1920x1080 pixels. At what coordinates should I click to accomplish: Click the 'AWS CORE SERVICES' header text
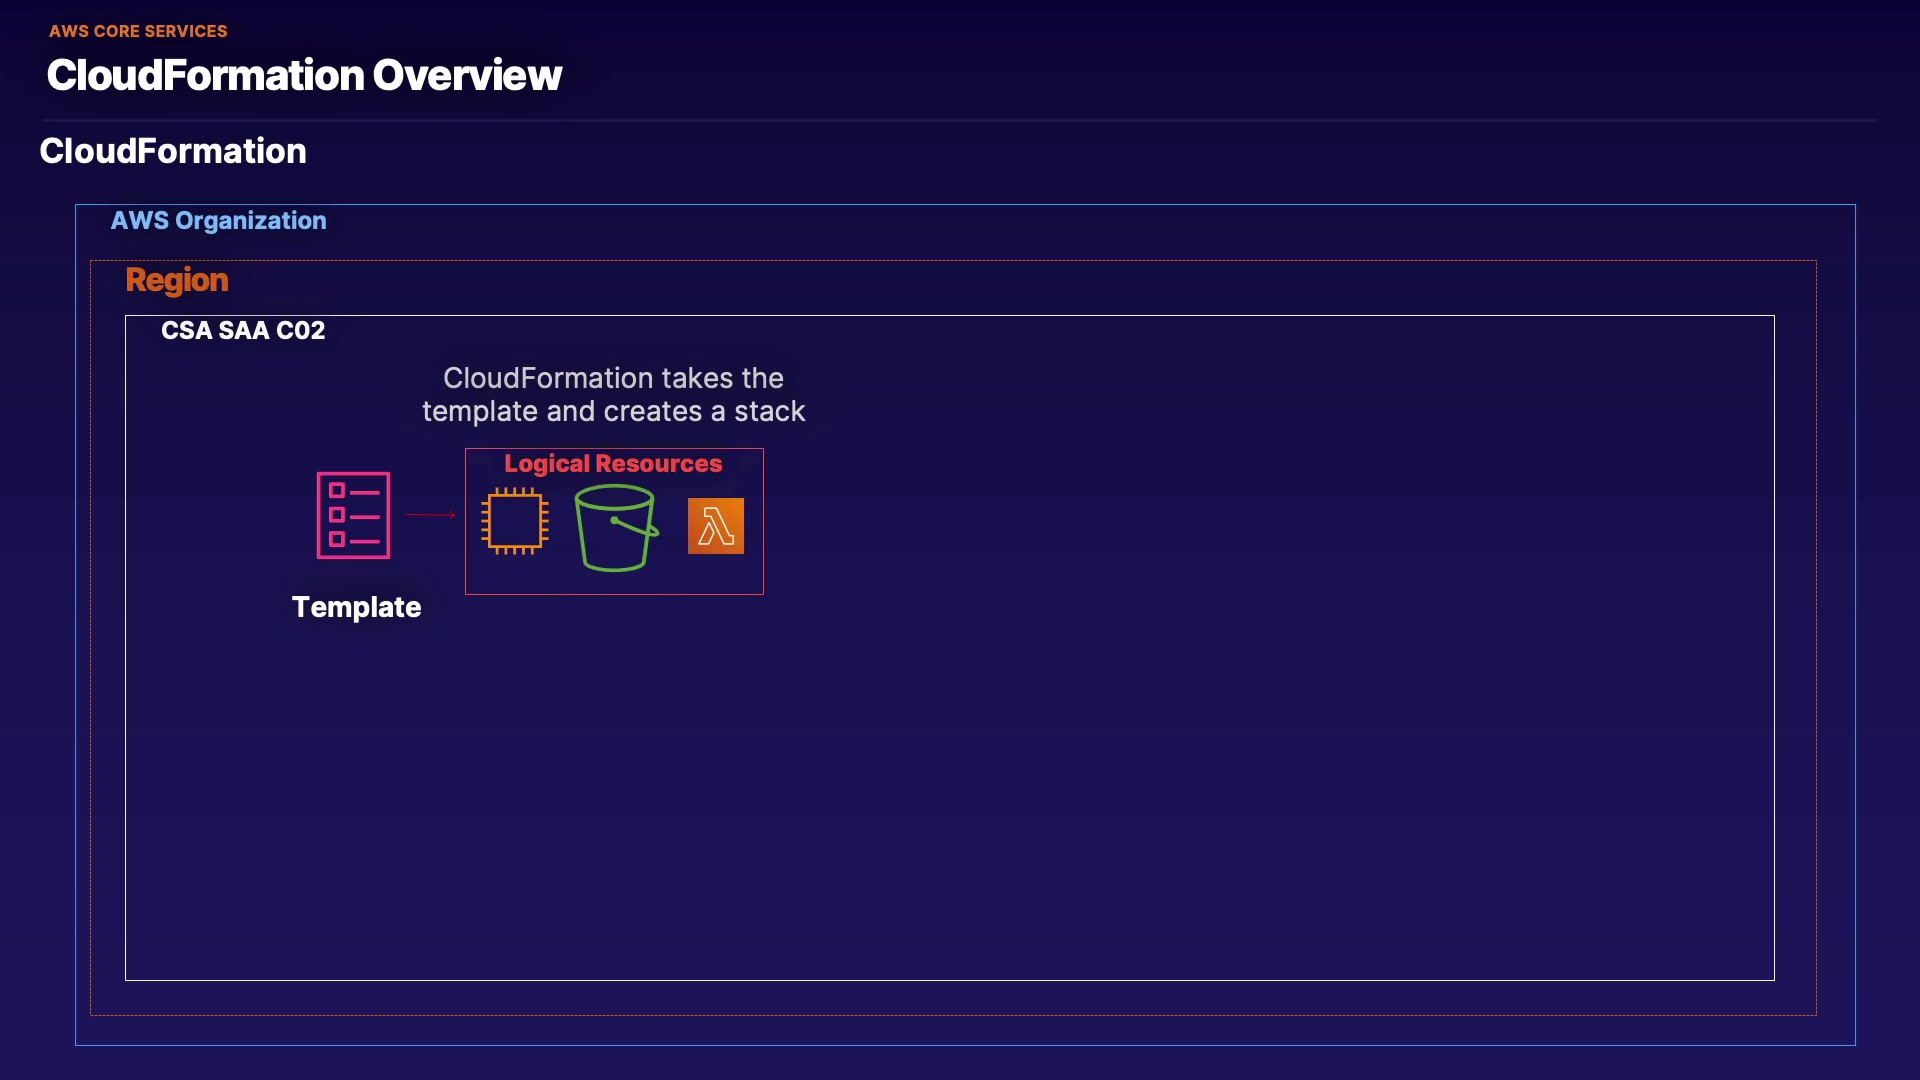pos(138,31)
